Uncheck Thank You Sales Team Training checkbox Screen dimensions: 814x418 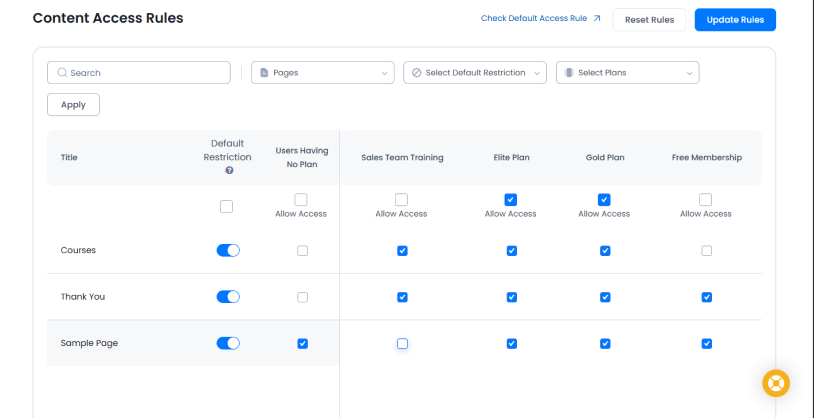[x=402, y=297]
